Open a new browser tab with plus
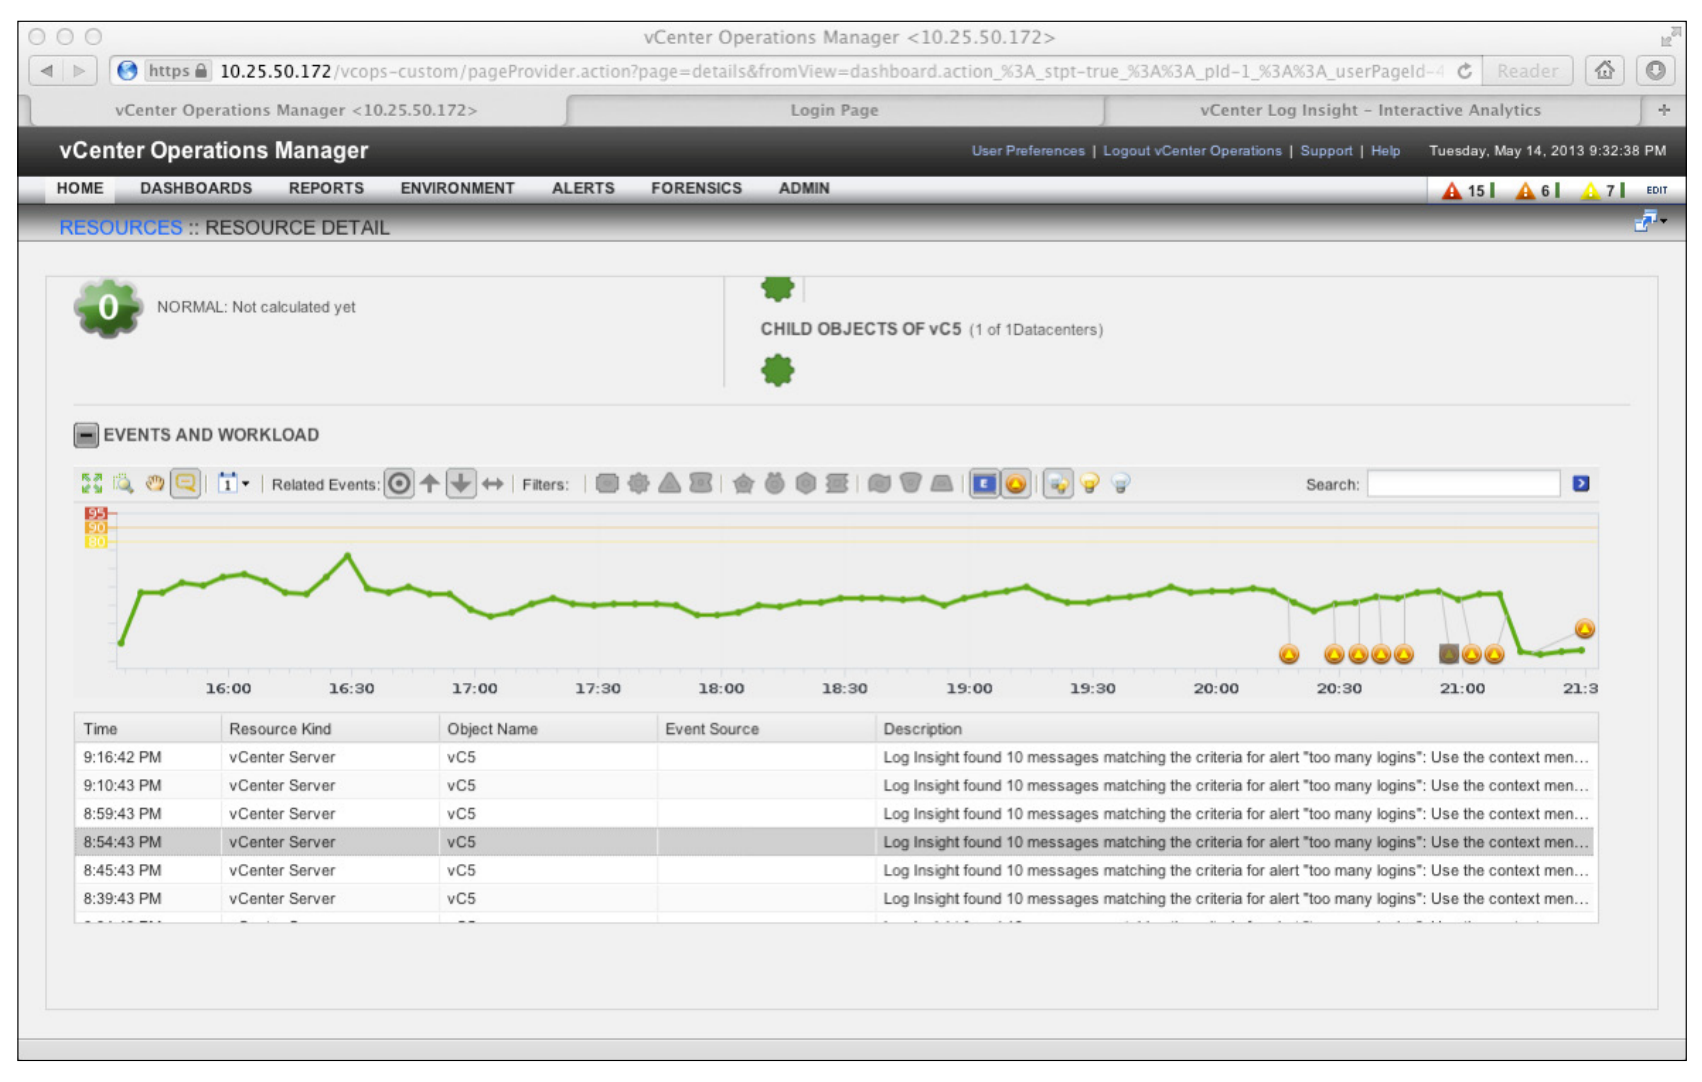Viewport: 1702px width, 1082px height. pyautogui.click(x=1664, y=110)
